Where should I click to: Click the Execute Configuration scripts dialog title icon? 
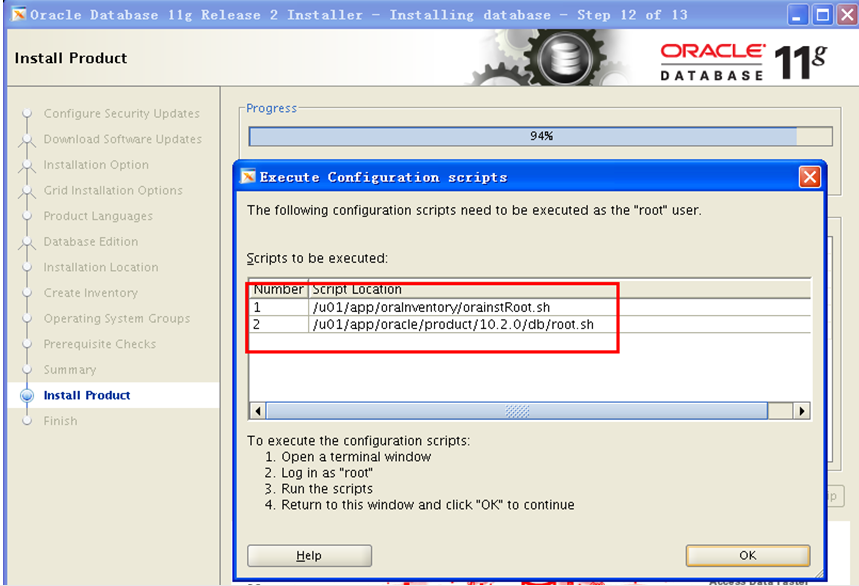coord(248,176)
